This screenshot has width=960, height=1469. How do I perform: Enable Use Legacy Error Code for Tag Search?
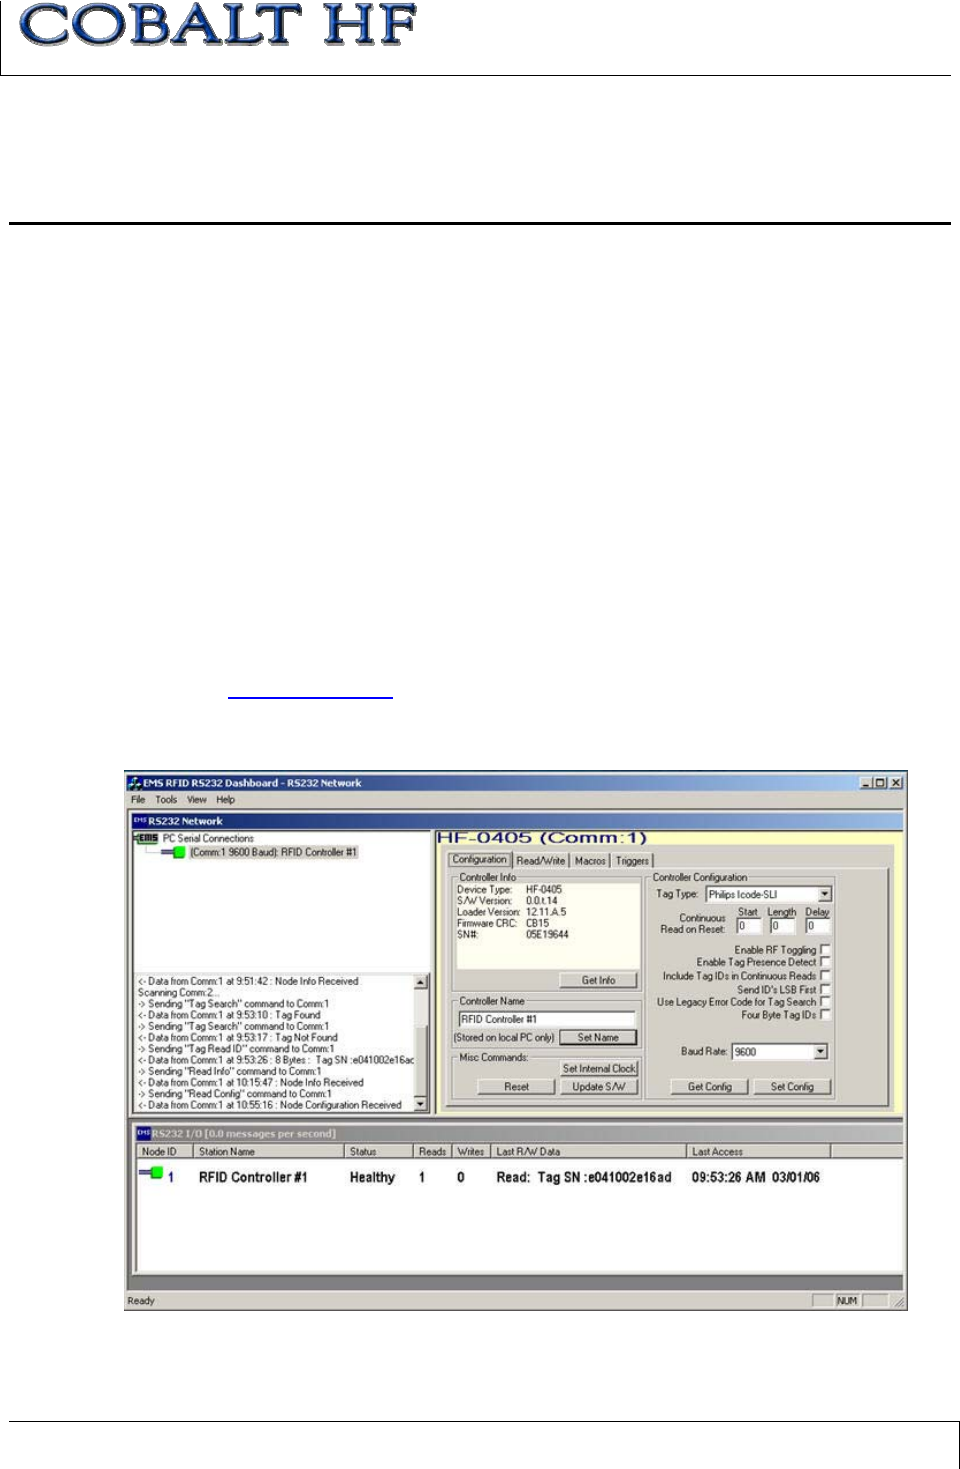coord(825,1001)
